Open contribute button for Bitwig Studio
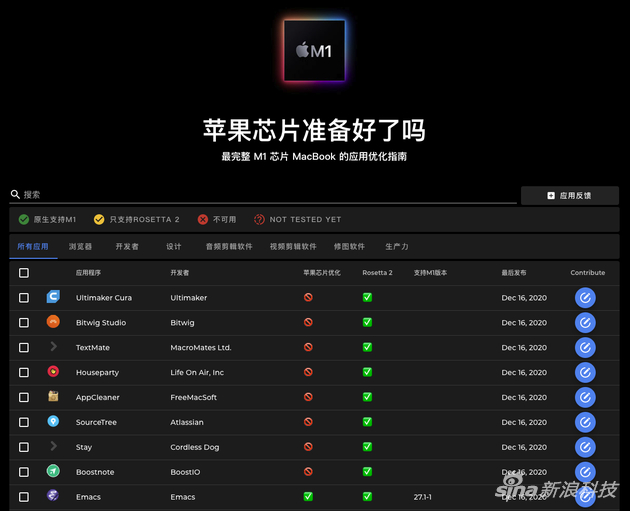Screen dimensions: 630x511 click(x=585, y=323)
